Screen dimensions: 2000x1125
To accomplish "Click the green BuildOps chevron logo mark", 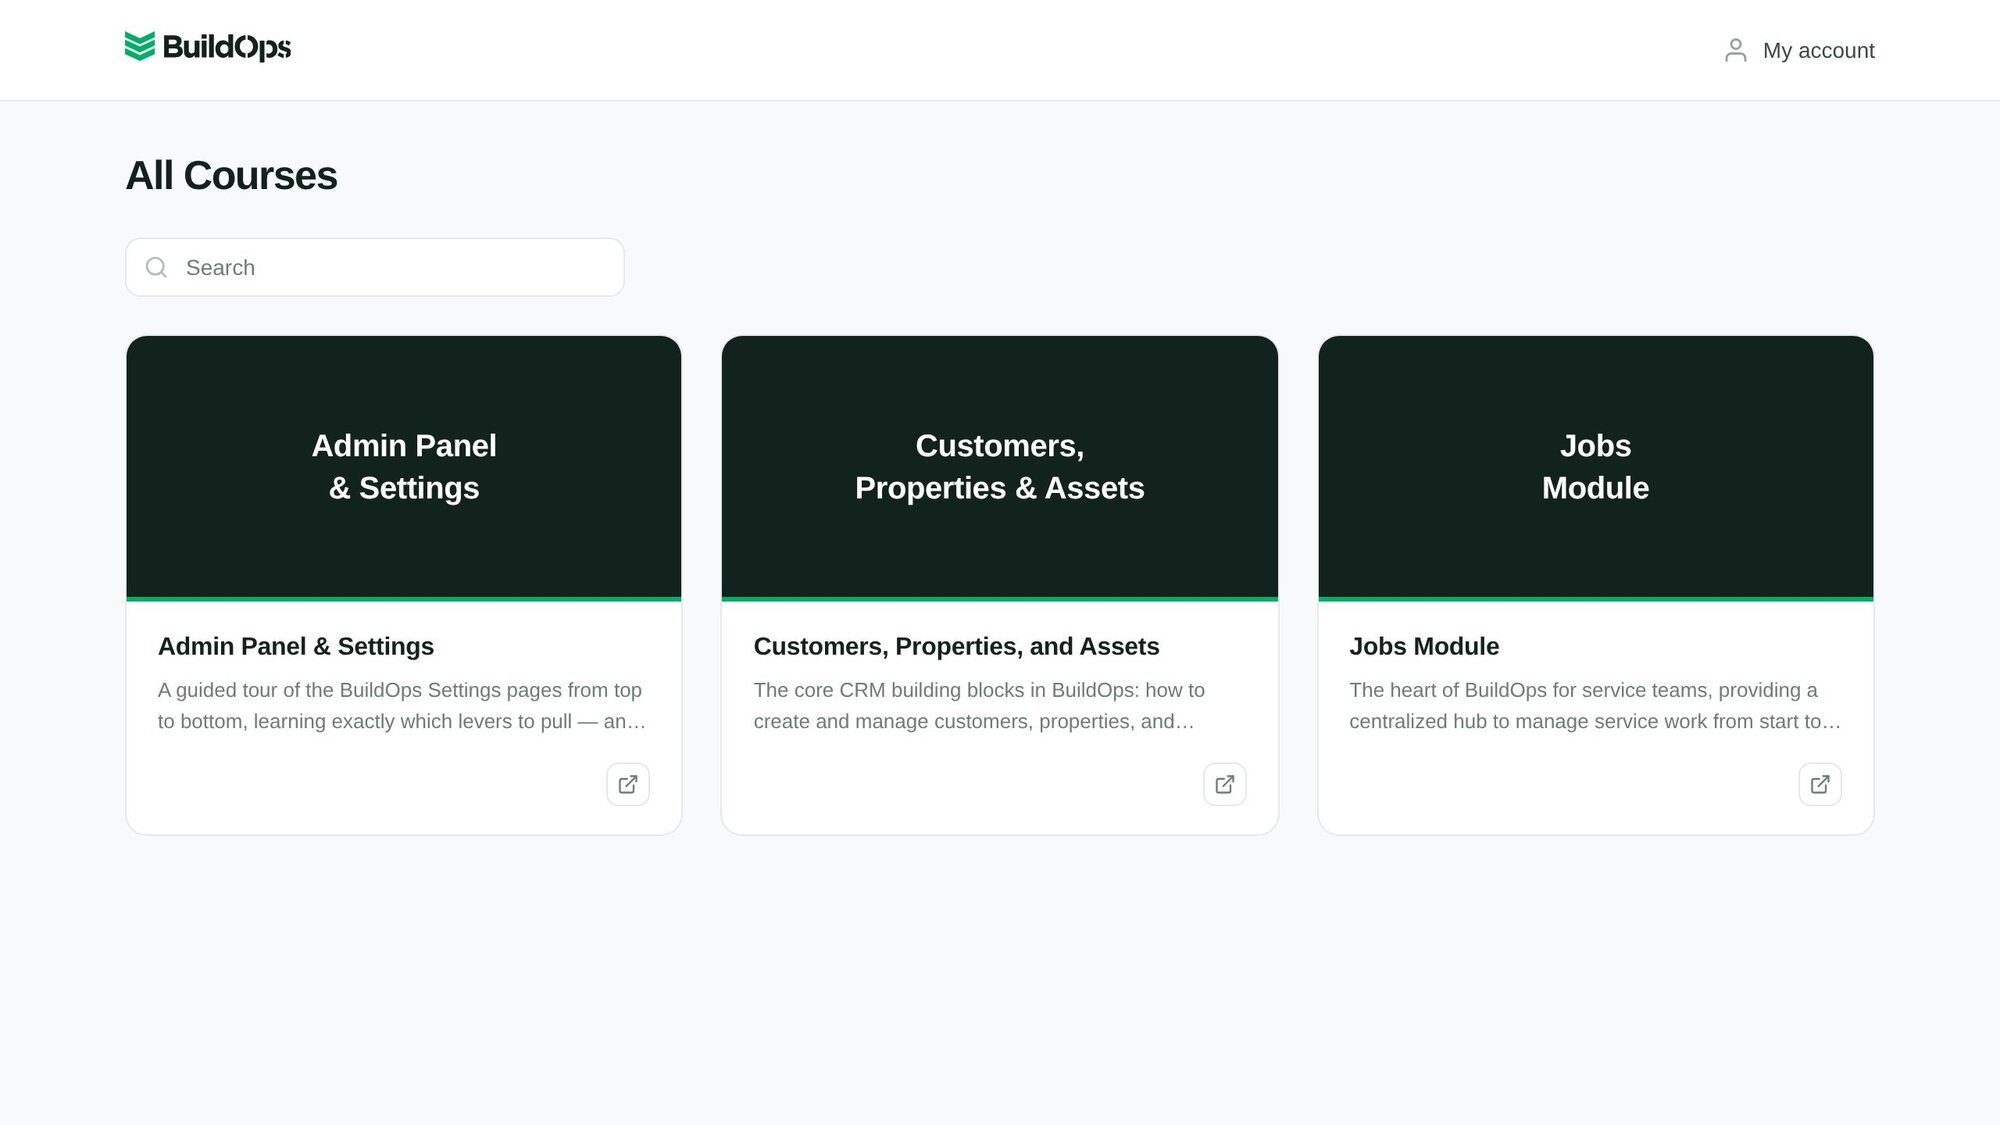I will coord(140,46).
